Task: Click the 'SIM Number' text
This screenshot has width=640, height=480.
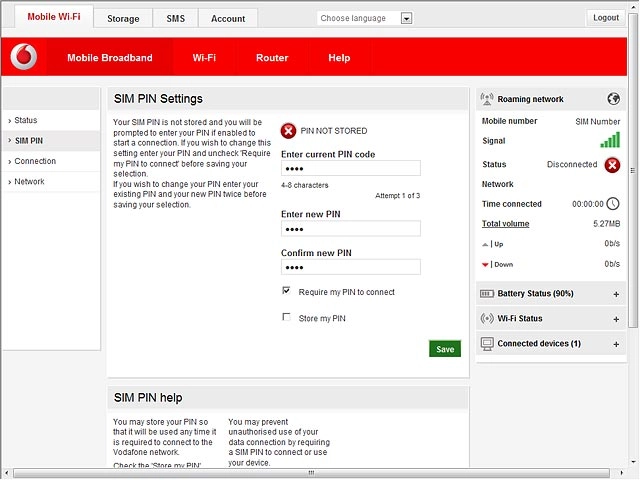Action: (598, 122)
